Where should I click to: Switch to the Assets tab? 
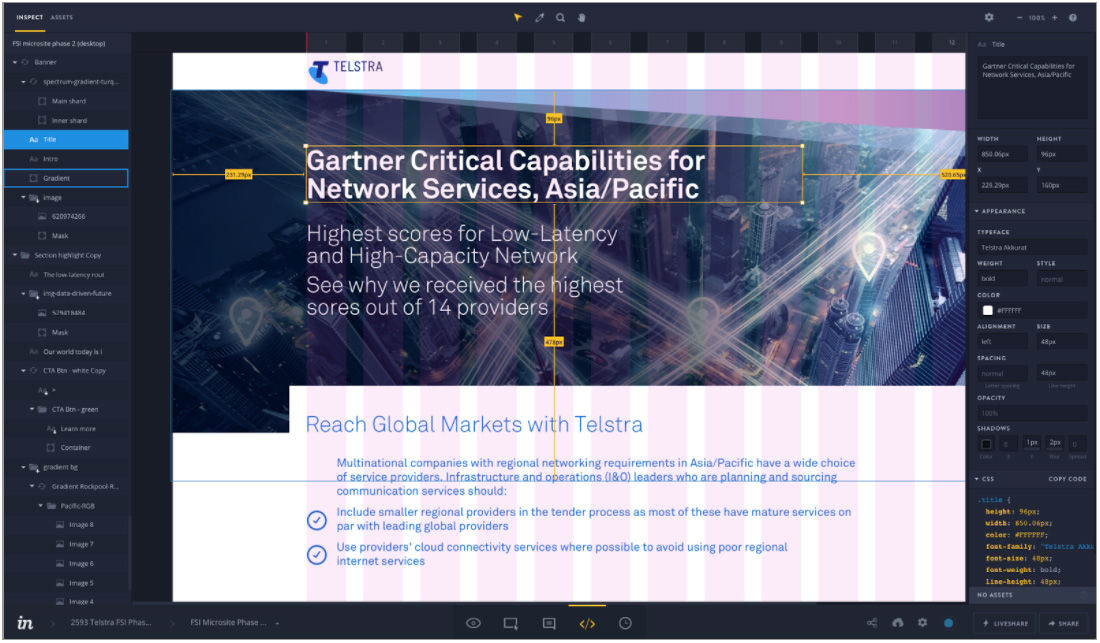pyautogui.click(x=62, y=17)
